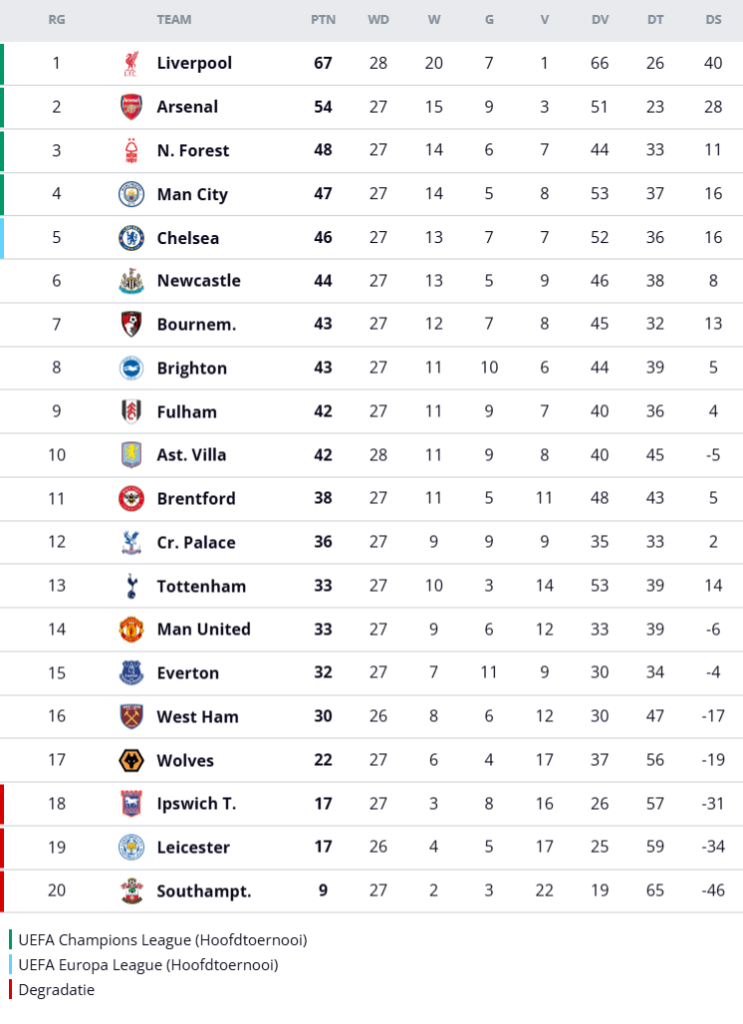
Task: Click the Chelsea club badge
Action: point(131,238)
